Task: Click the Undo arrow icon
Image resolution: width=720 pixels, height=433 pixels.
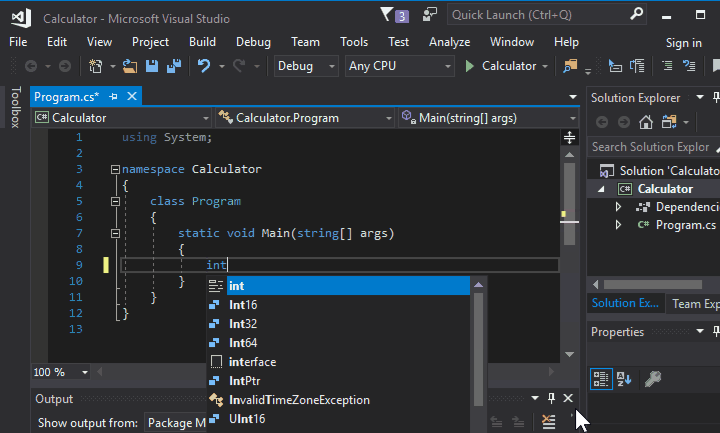Action: point(204,66)
